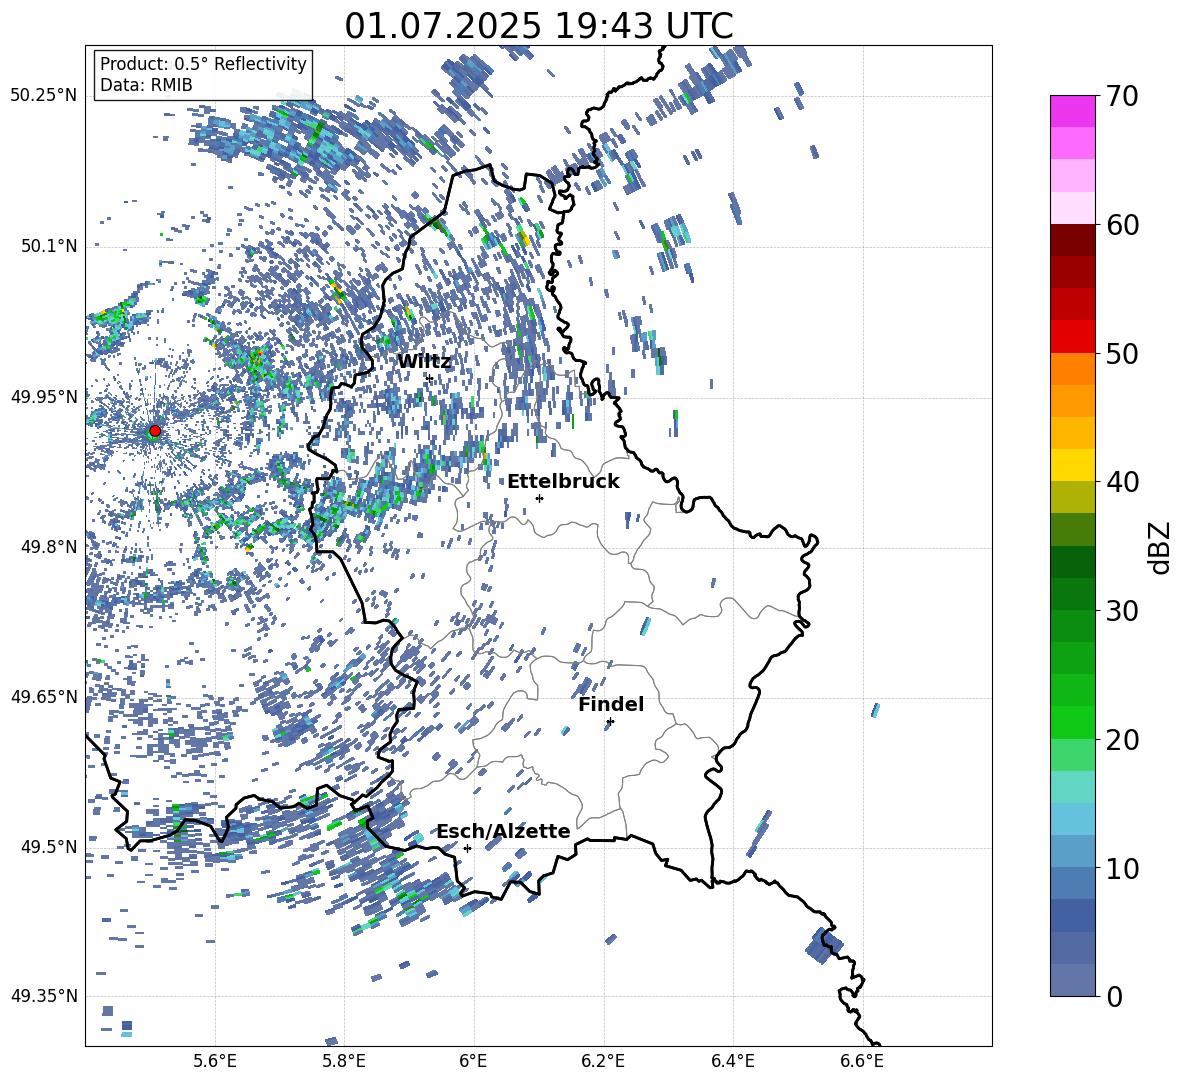This screenshot has width=1184, height=1081.
Task: Click the 5.6°E longitude label
Action: (215, 1061)
